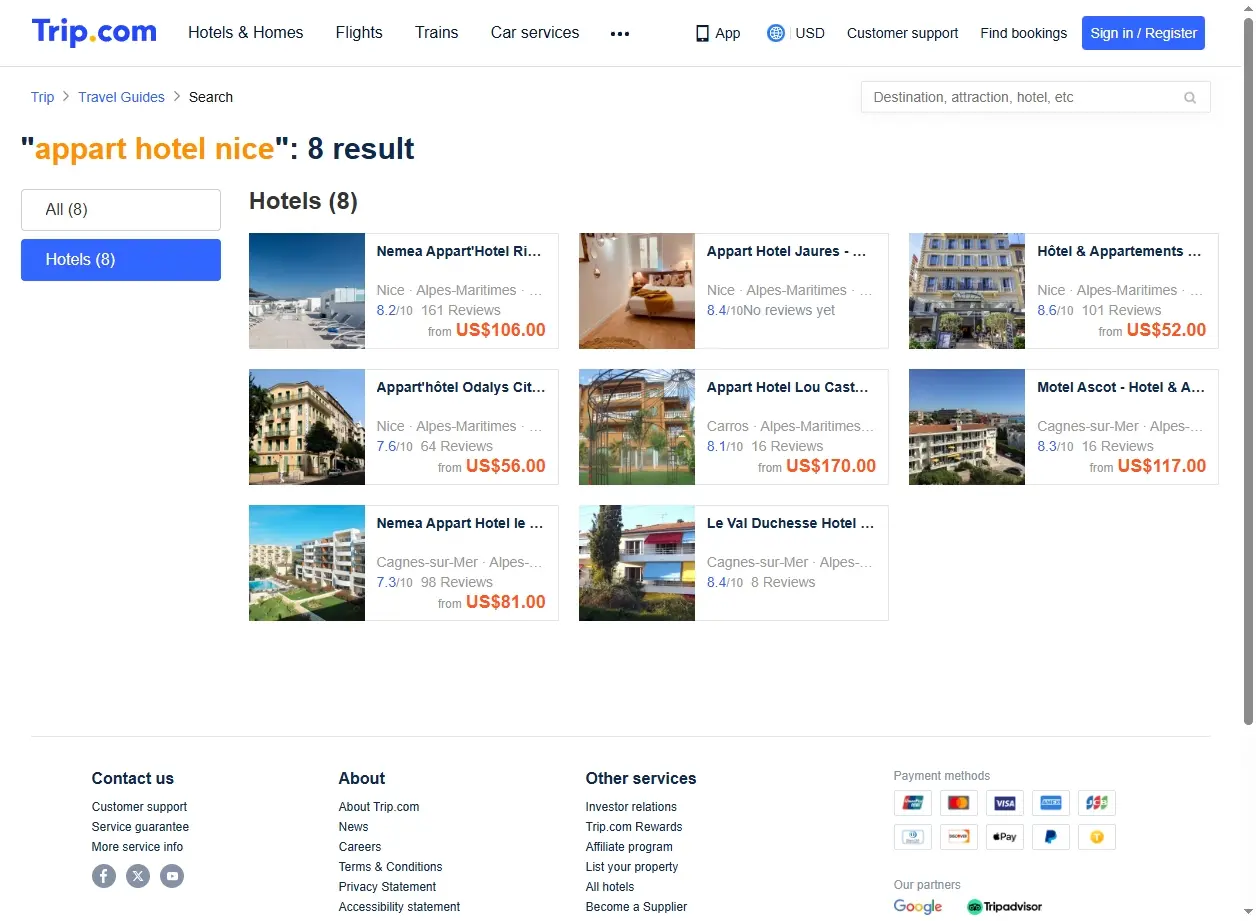This screenshot has width=1256, height=921.
Task: Click the Mastercard payment icon
Action: point(958,803)
